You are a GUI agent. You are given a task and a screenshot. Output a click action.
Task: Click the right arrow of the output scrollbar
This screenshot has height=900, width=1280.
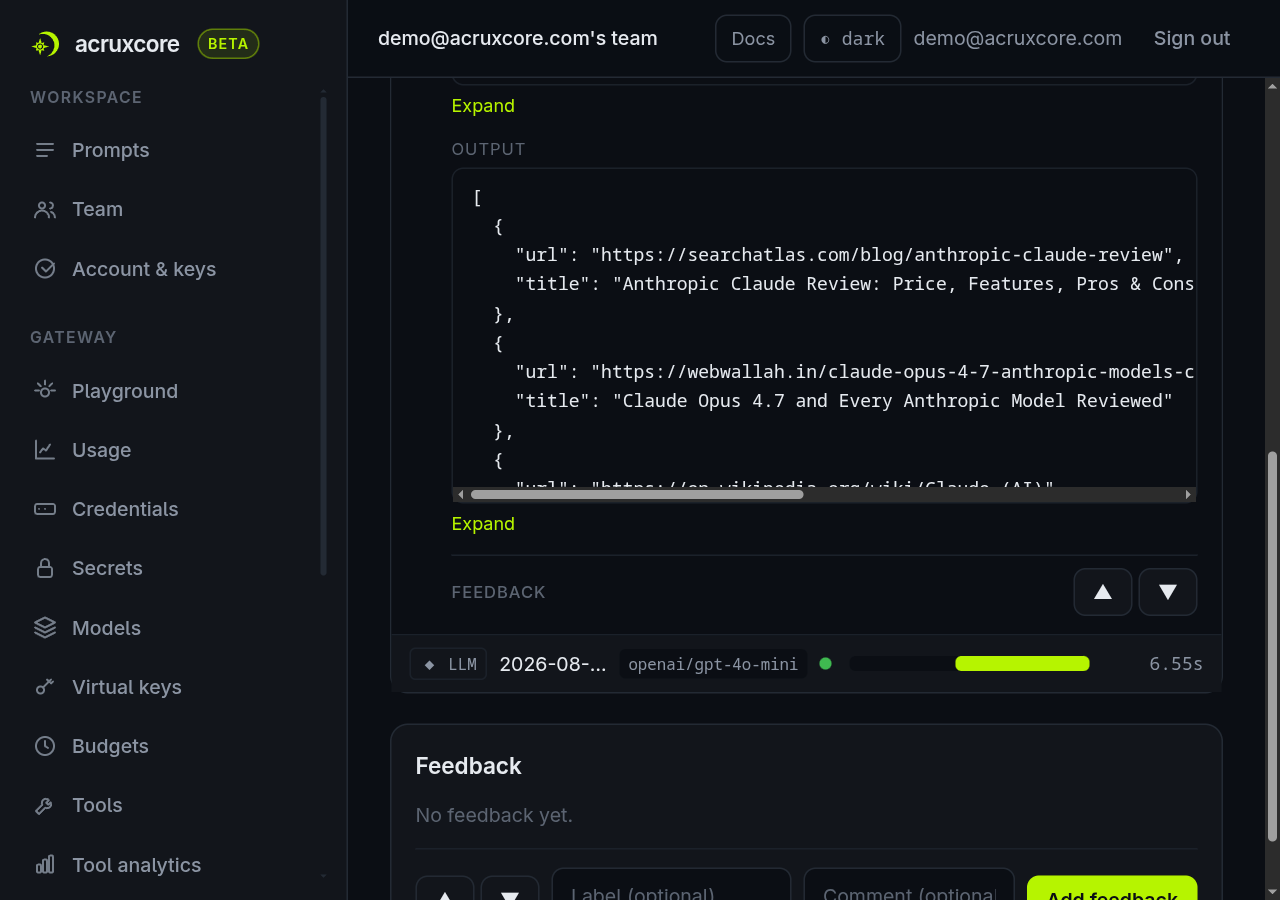click(1188, 494)
